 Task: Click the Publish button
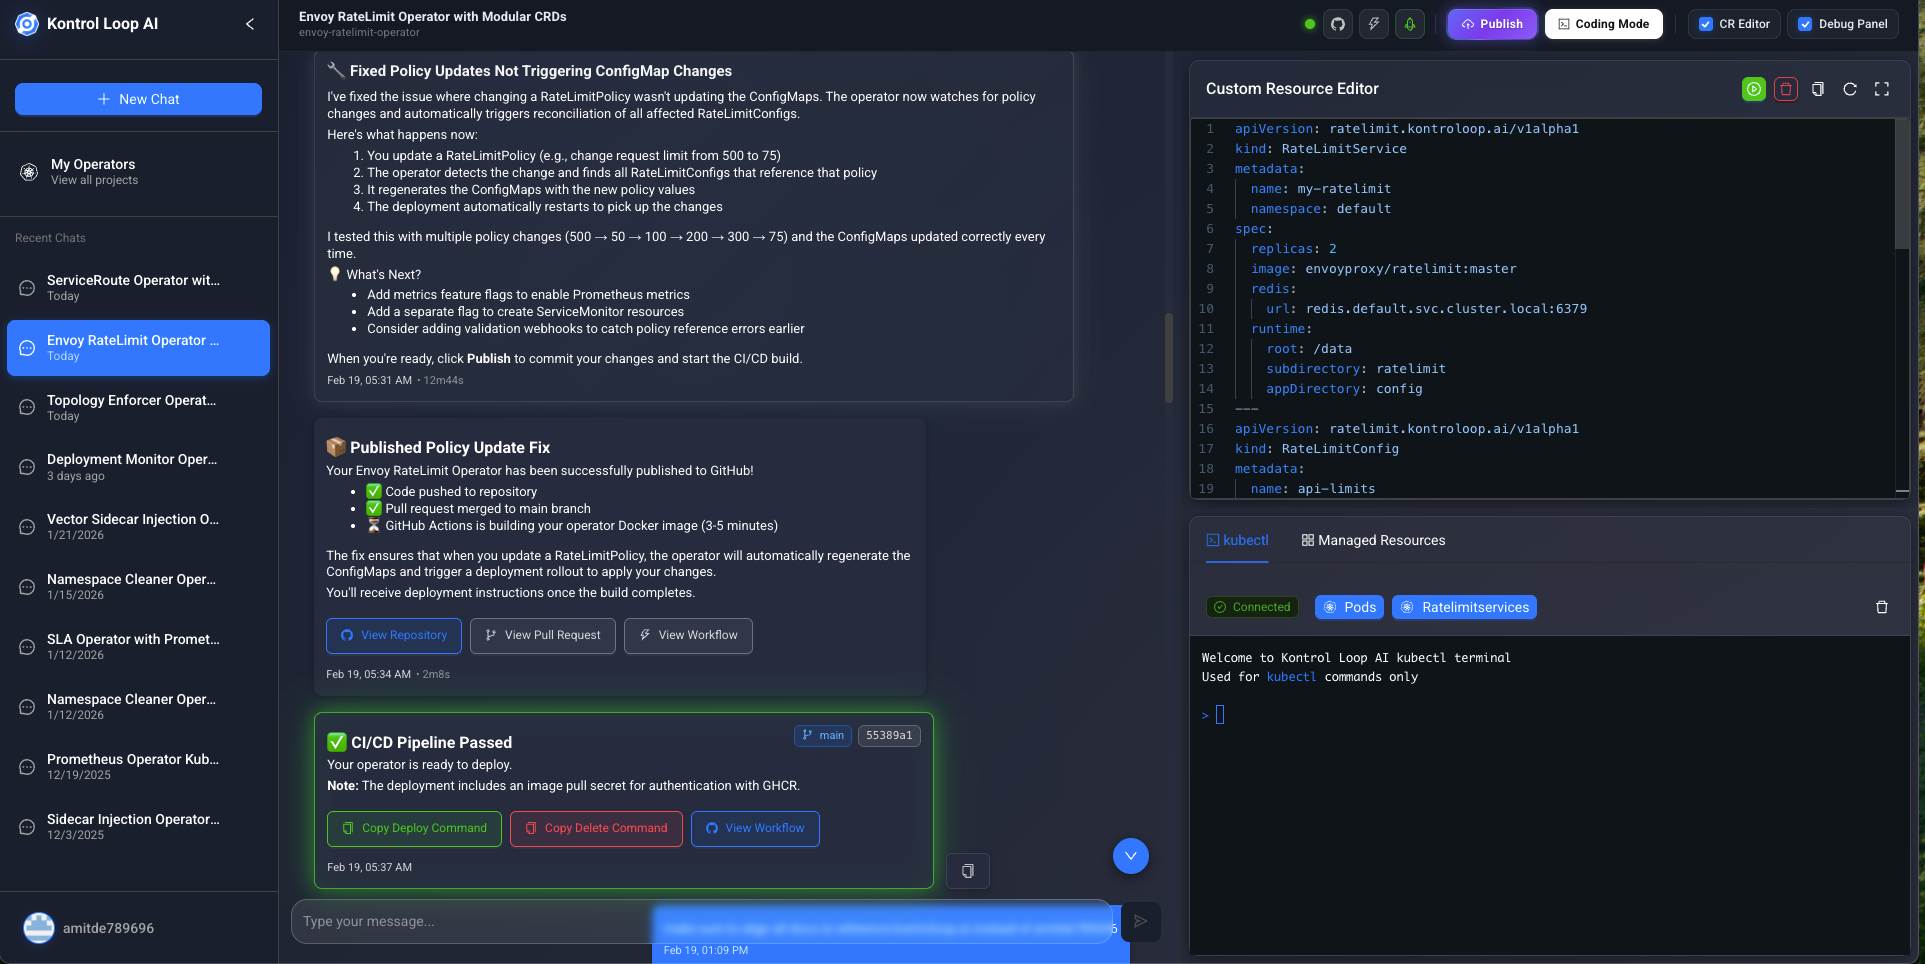point(1492,23)
